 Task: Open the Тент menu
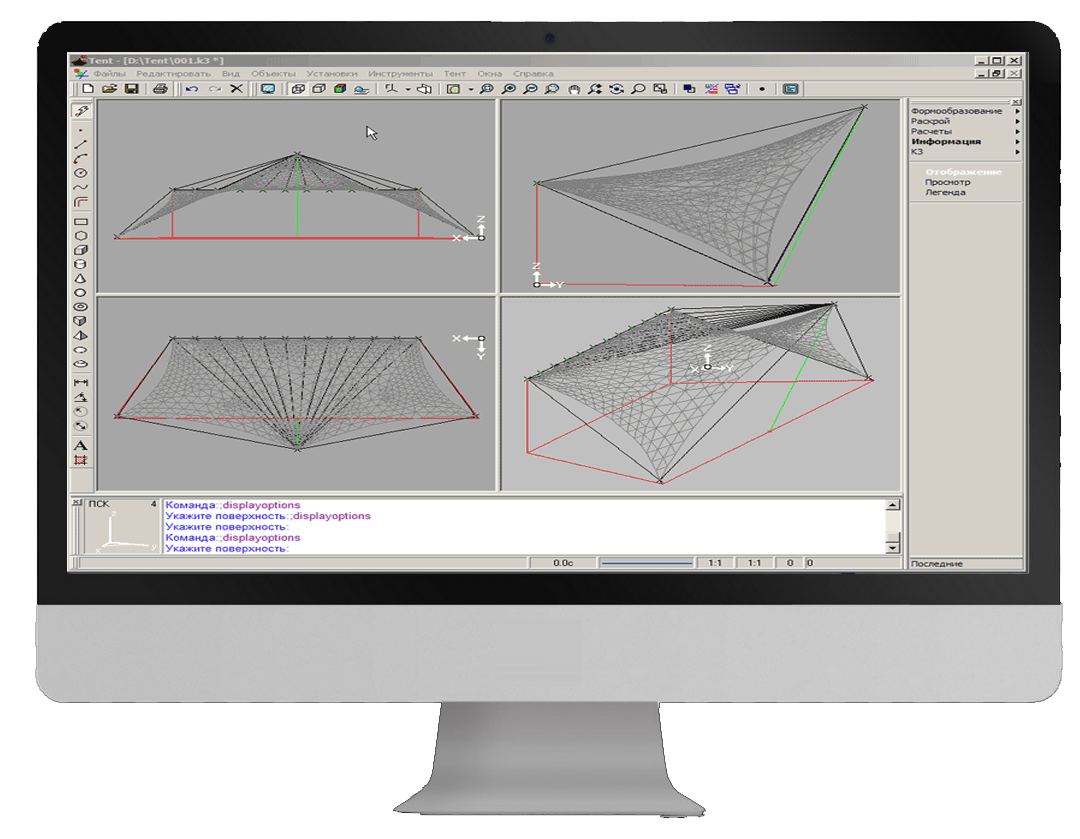(455, 74)
